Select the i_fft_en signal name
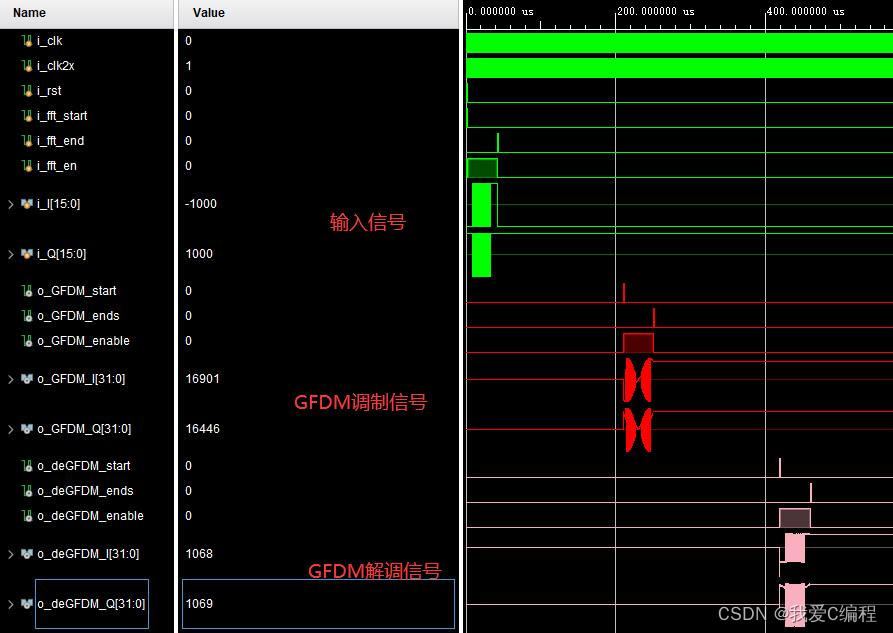This screenshot has width=893, height=633. pyautogui.click(x=56, y=166)
